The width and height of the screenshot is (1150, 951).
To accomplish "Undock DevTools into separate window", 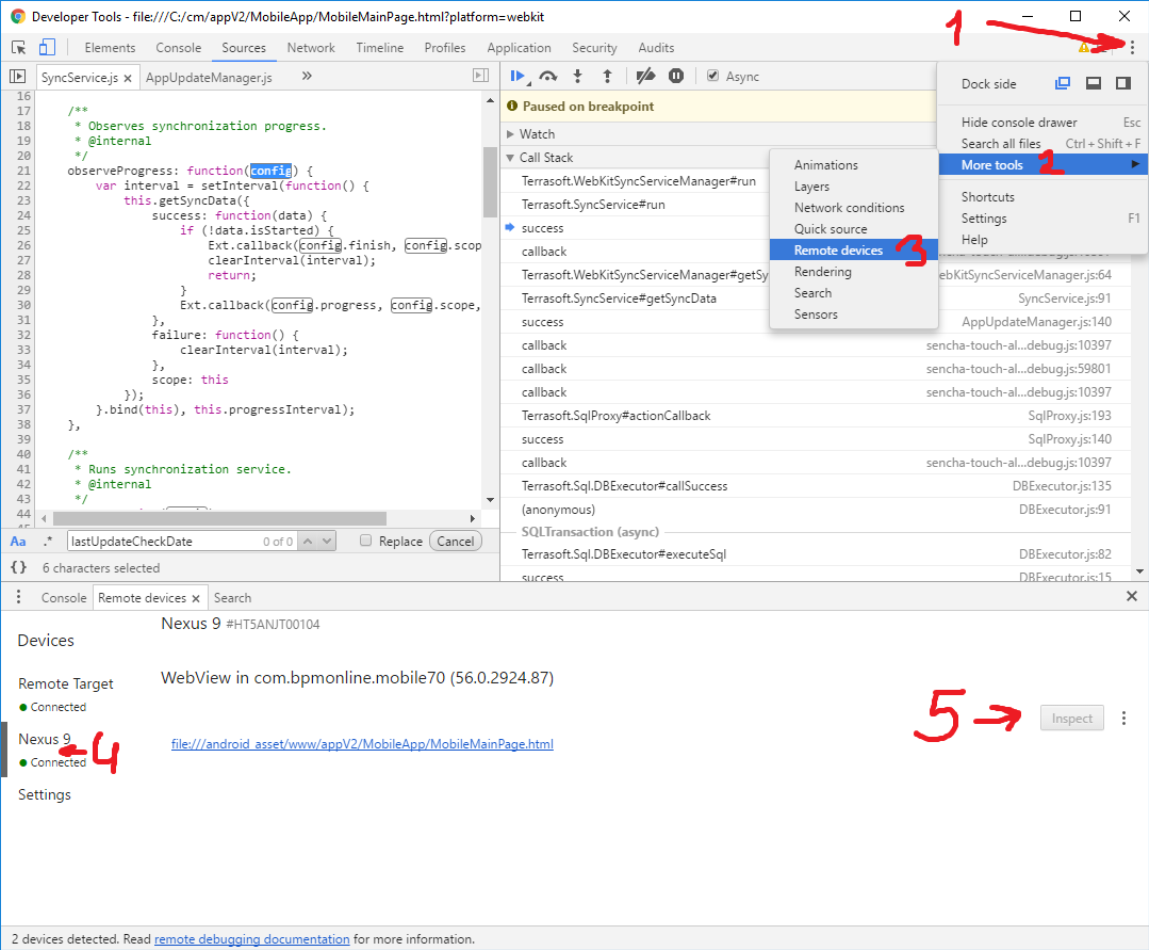I will pos(1063,84).
